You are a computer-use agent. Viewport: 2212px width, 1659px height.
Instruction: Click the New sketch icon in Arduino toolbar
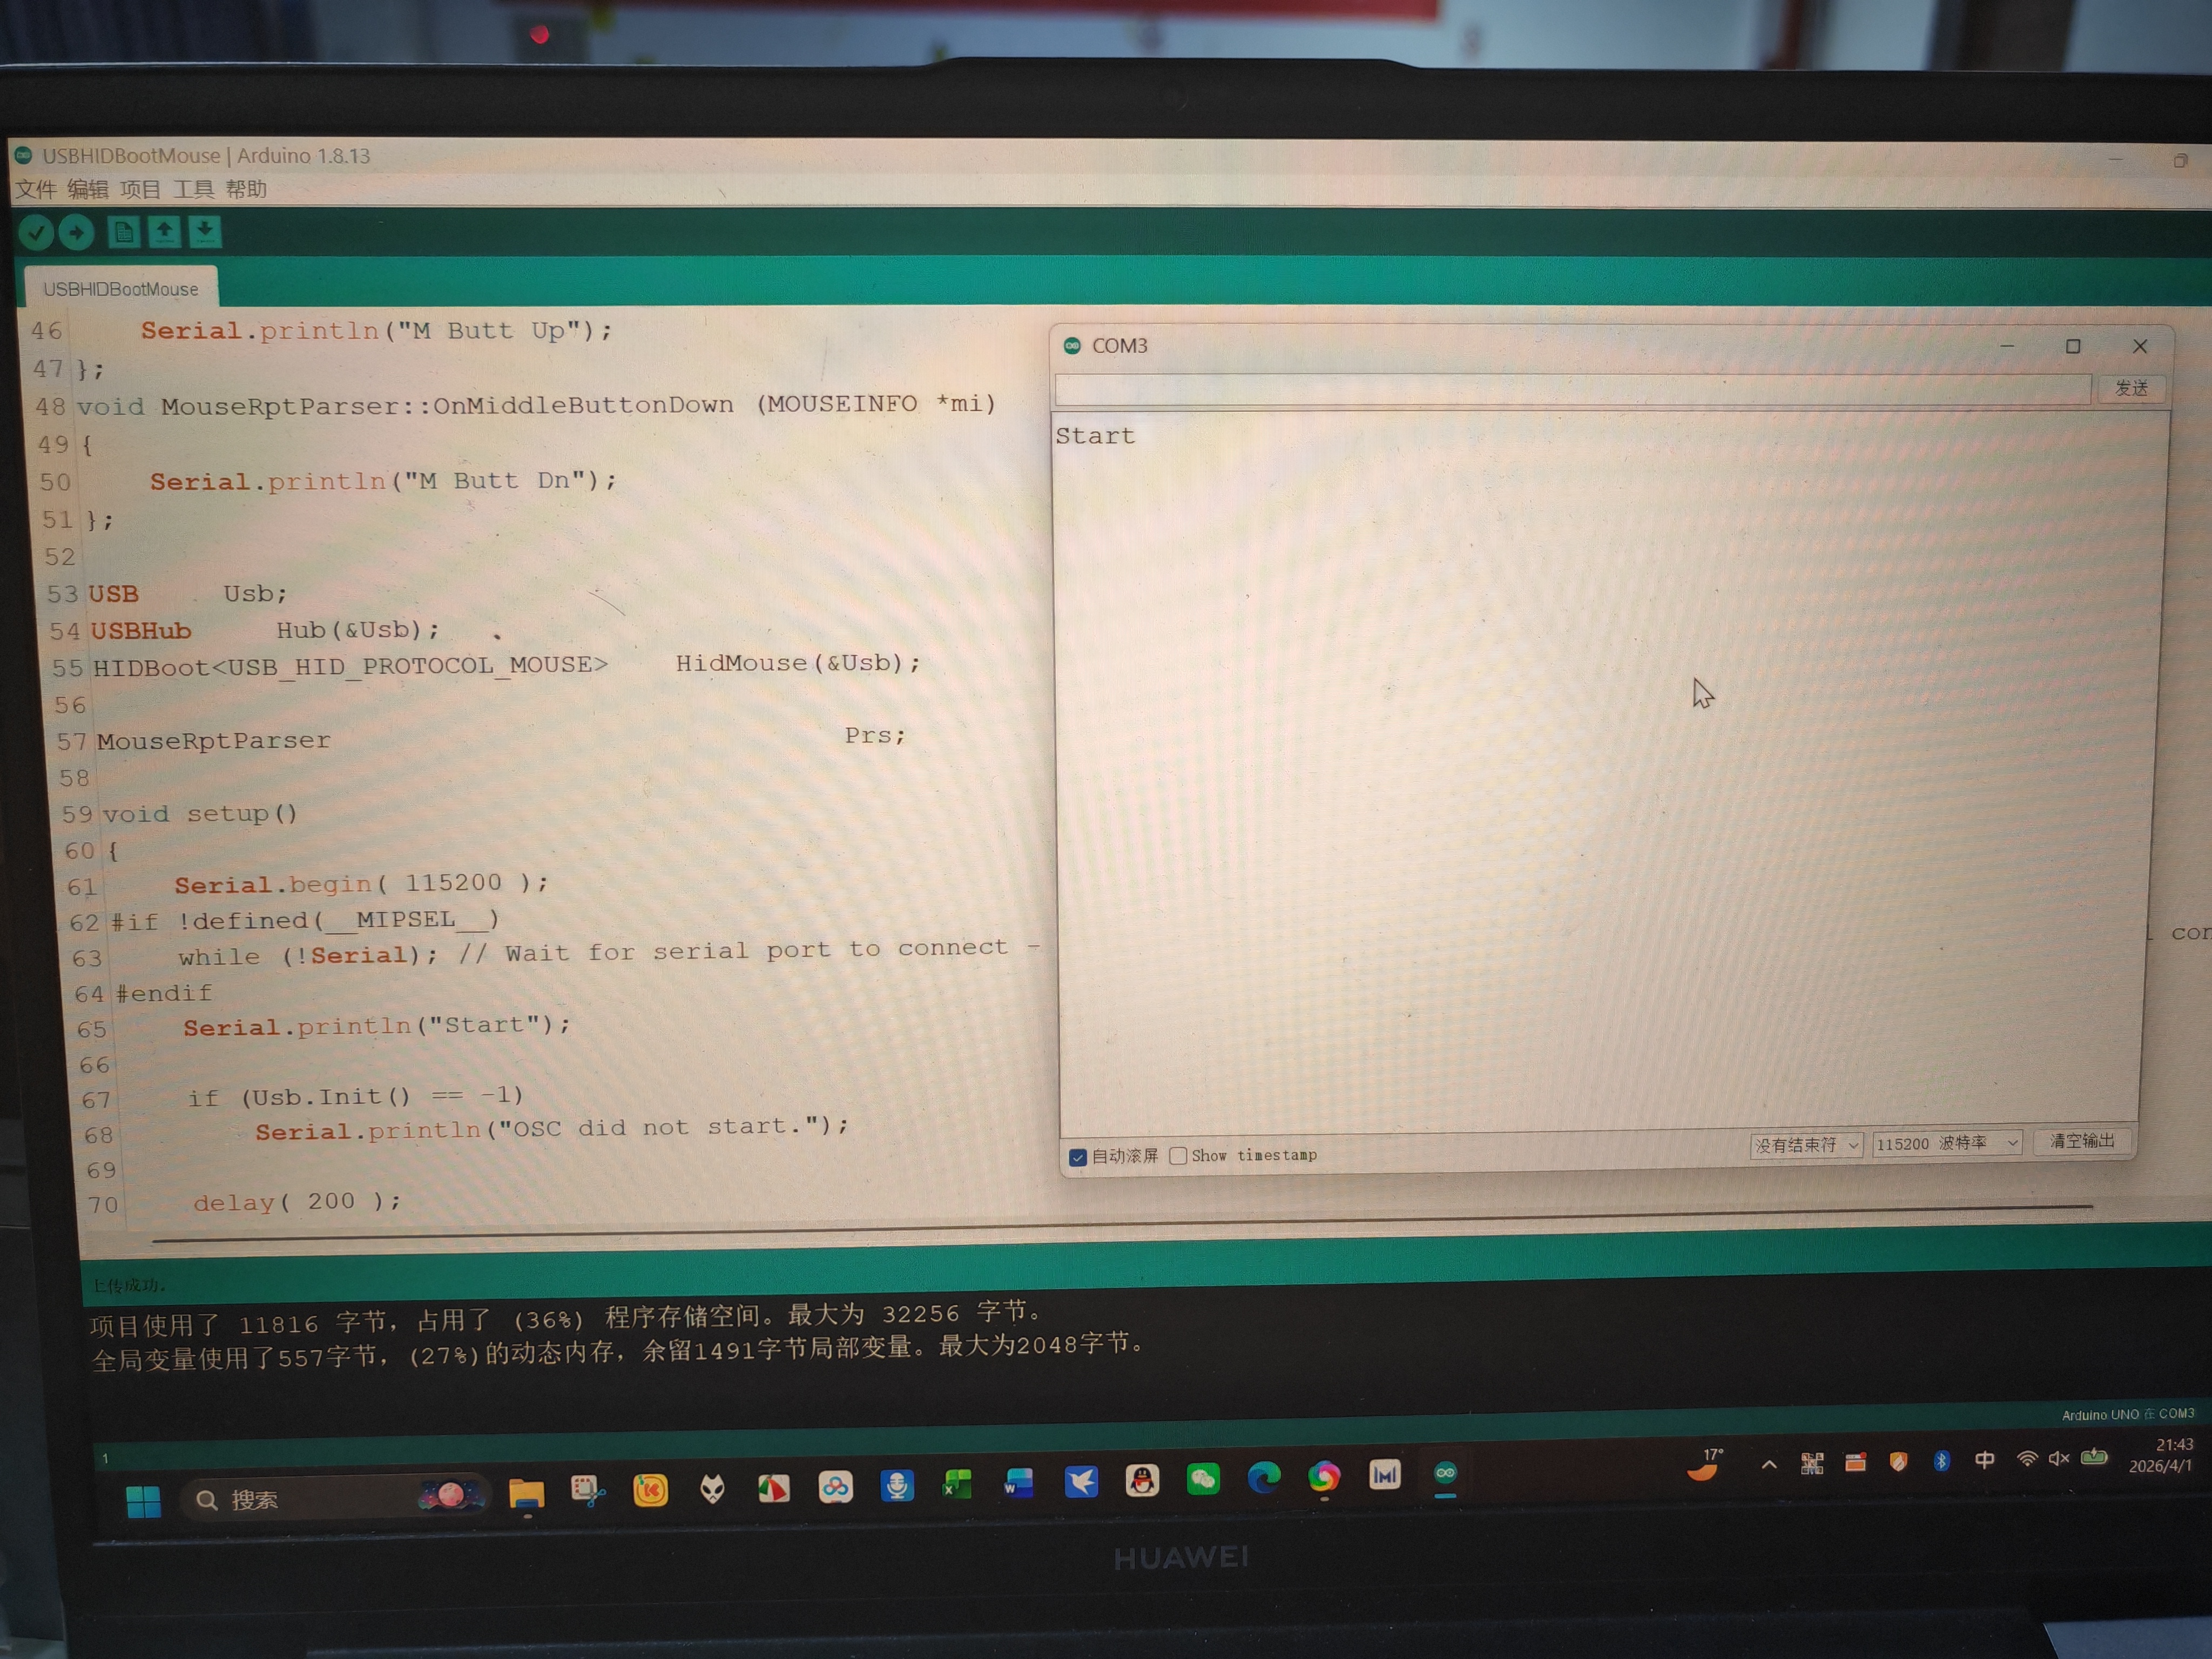[x=123, y=233]
